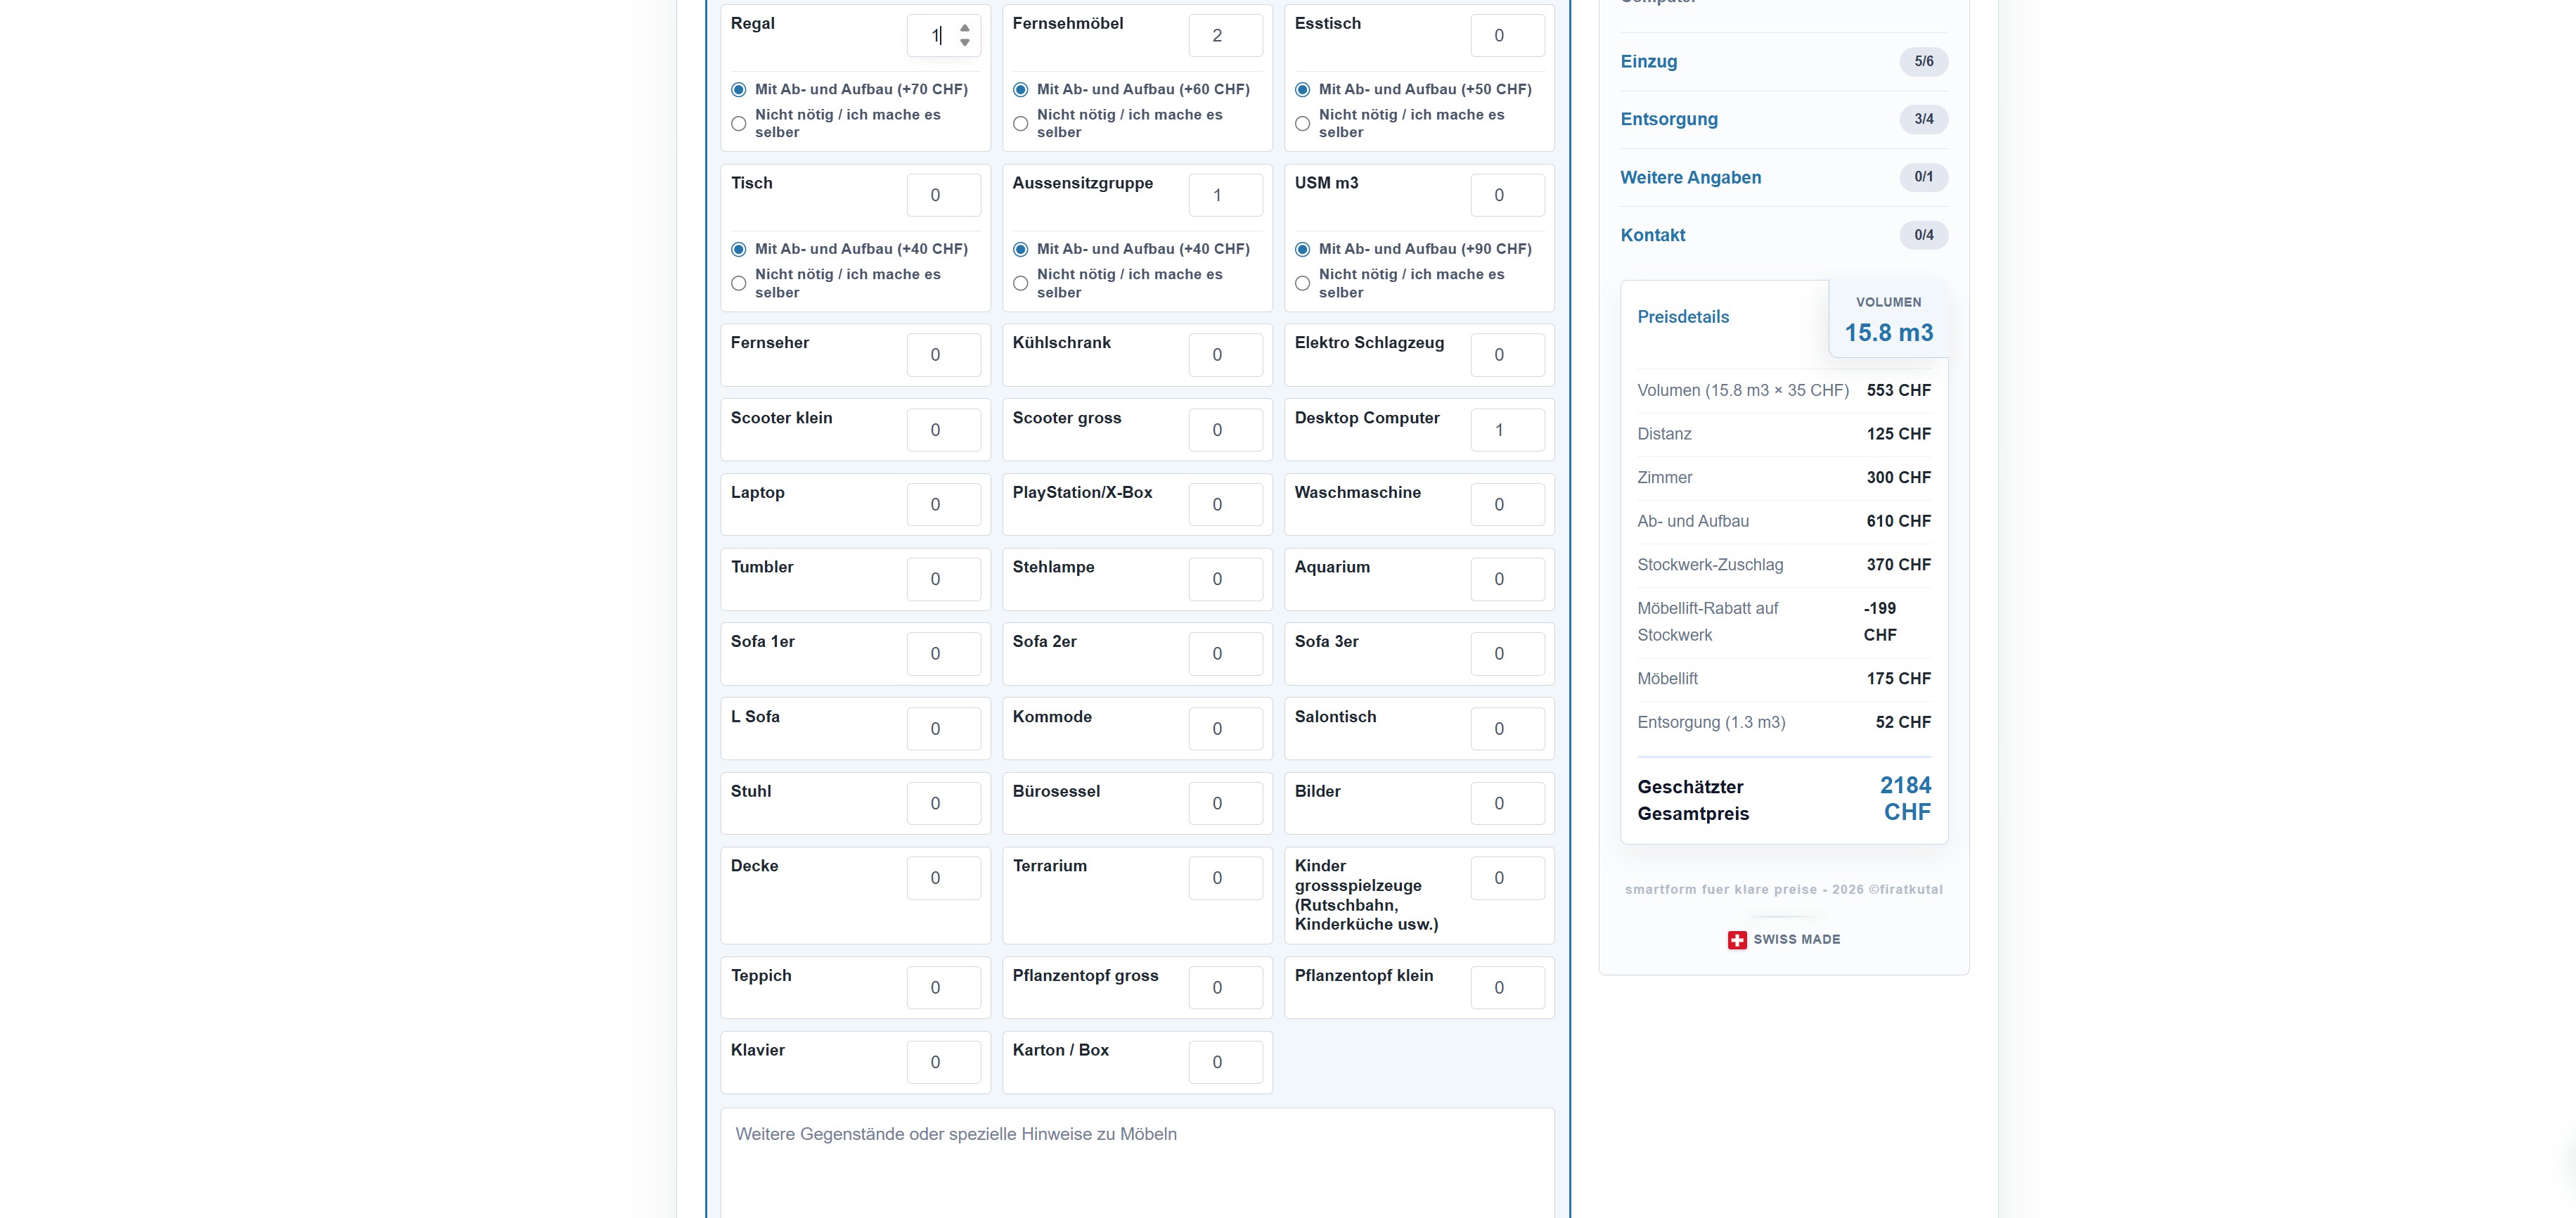This screenshot has height=1218, width=2576.
Task: Select 'Nicht nötig' option for Tisch
Action: [738, 284]
